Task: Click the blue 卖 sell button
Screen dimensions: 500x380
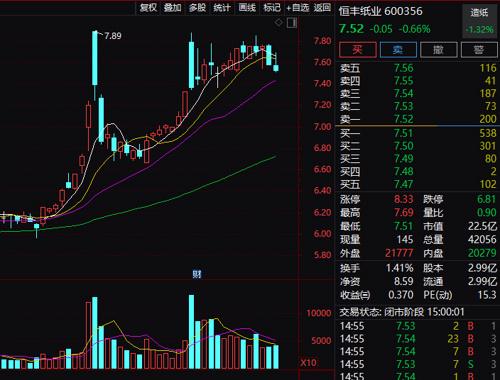Action: click(398, 50)
